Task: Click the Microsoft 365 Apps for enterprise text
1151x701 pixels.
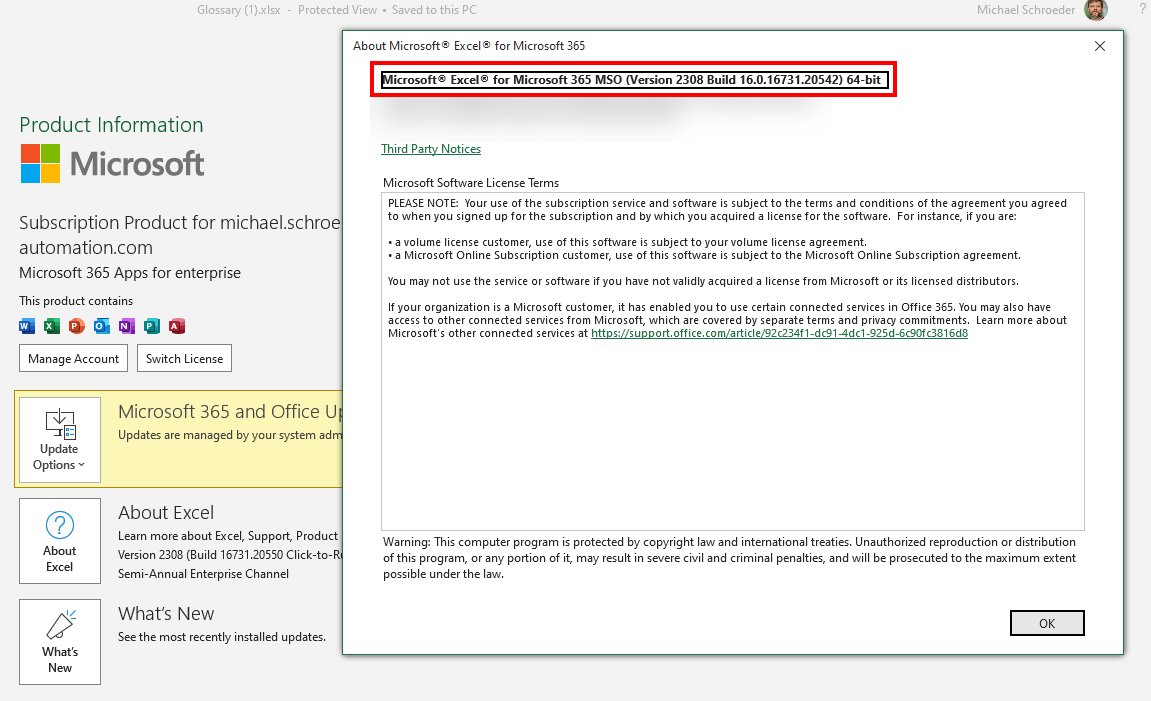Action: pos(130,273)
